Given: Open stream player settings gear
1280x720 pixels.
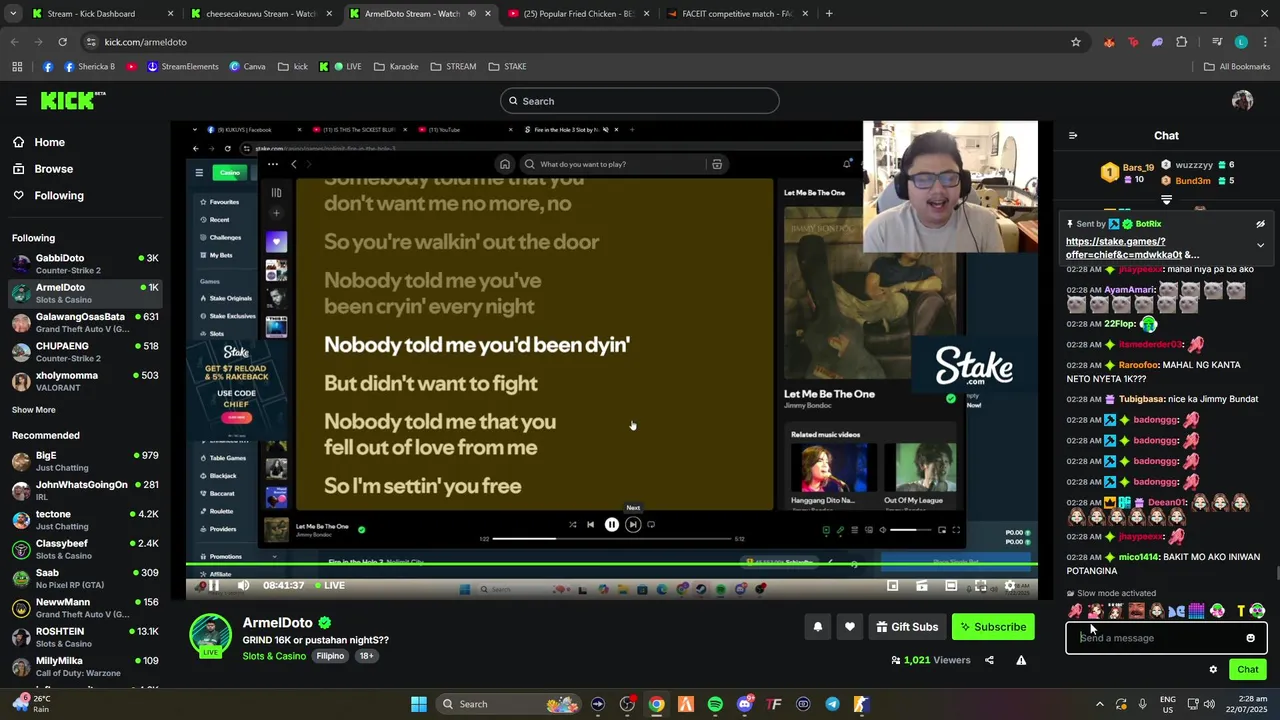Looking at the screenshot, I should [x=1010, y=586].
